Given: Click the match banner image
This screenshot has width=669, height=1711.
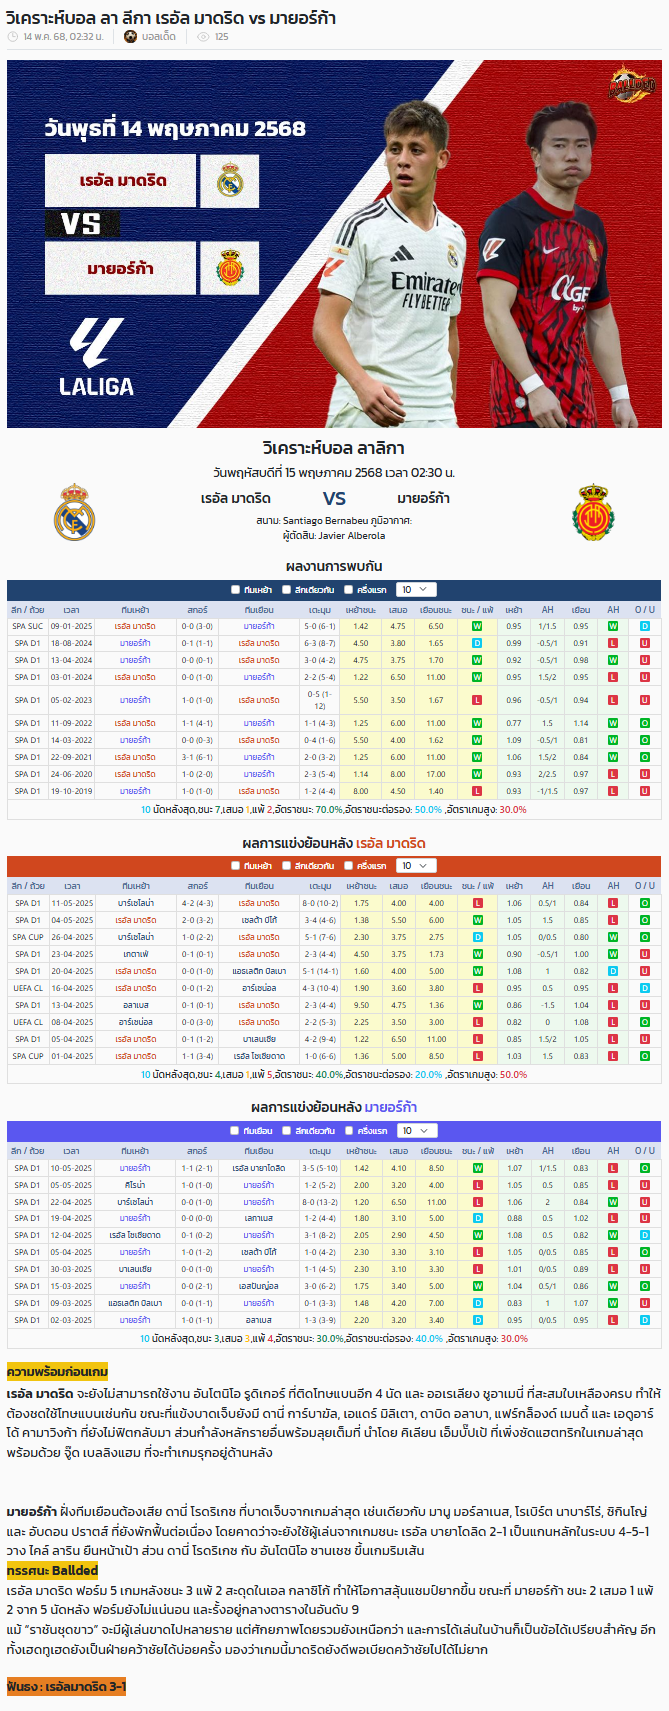Looking at the screenshot, I should (334, 244).
